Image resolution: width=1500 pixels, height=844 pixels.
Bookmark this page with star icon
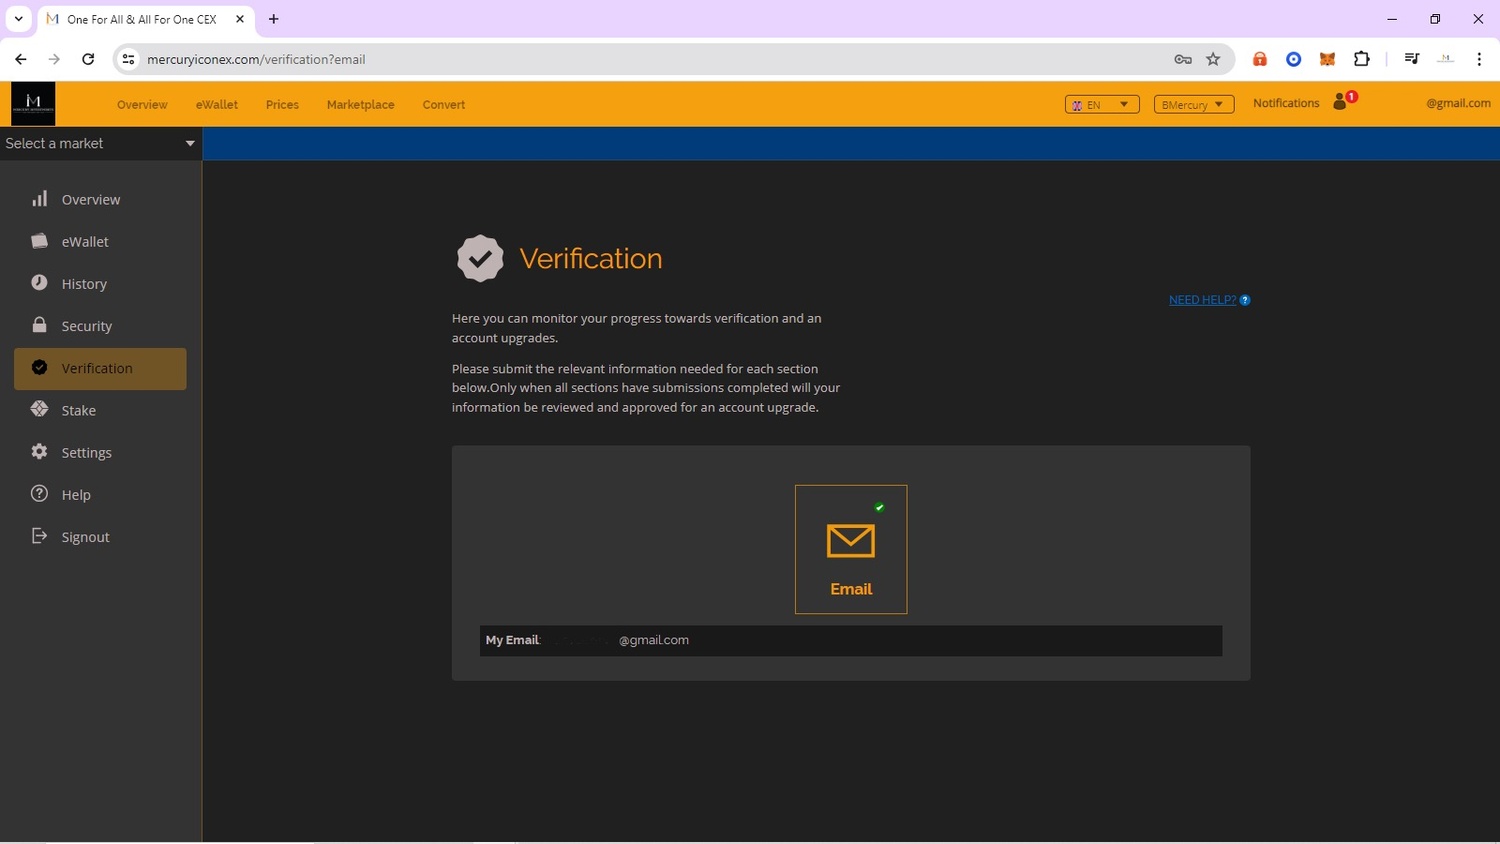tap(1213, 59)
